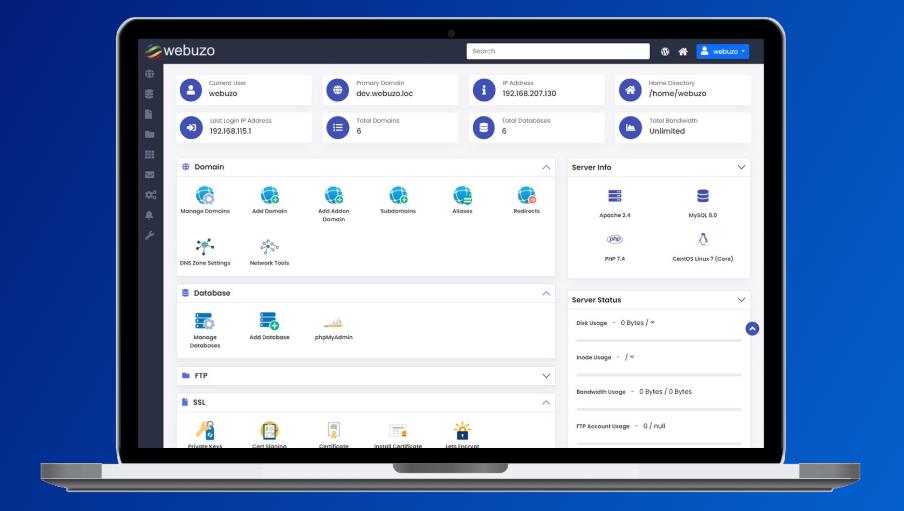This screenshot has width=904, height=511.
Task: Click the Apache 2.4 server icon
Action: (615, 196)
